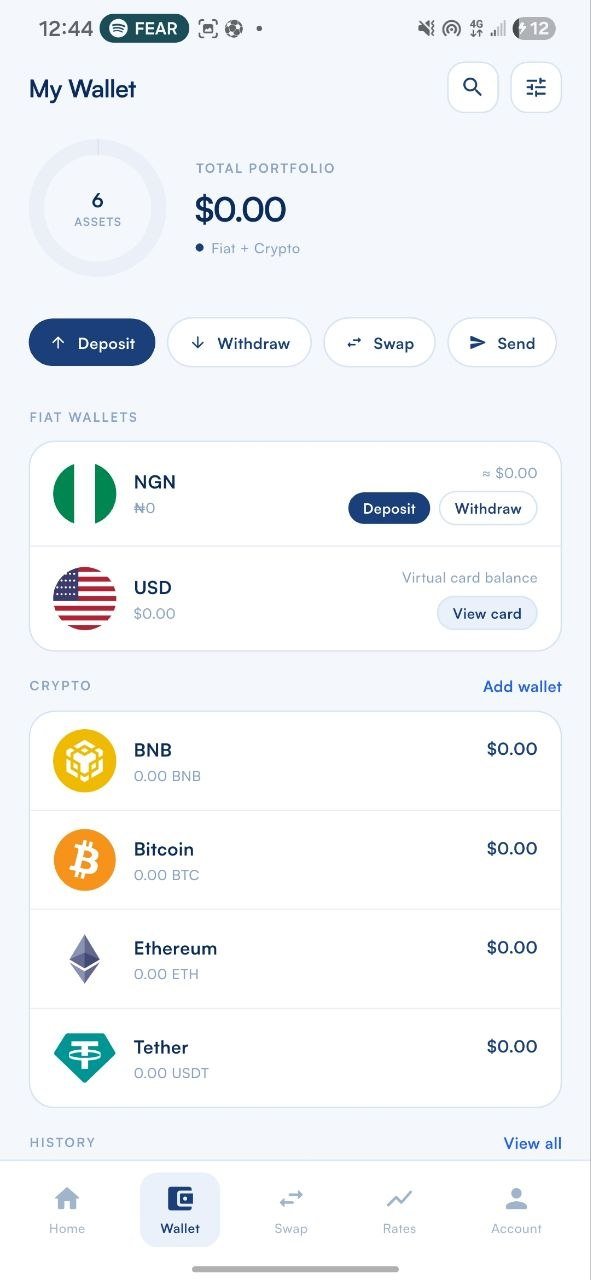Tap the Deposit button
Screen dimensions: 591x1280
[92, 342]
